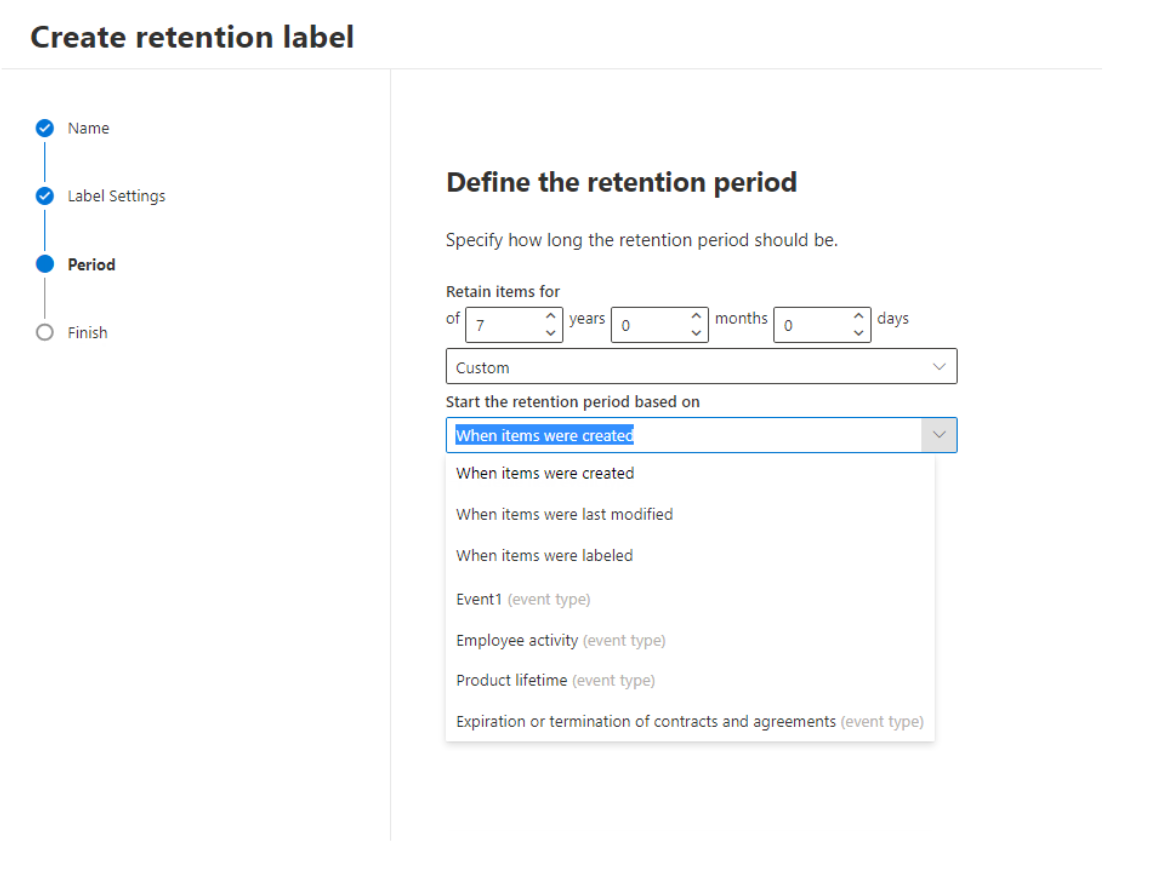Screen dimensions: 1162x869
Task: Increase the months value with up arrow
Action: pos(696,316)
